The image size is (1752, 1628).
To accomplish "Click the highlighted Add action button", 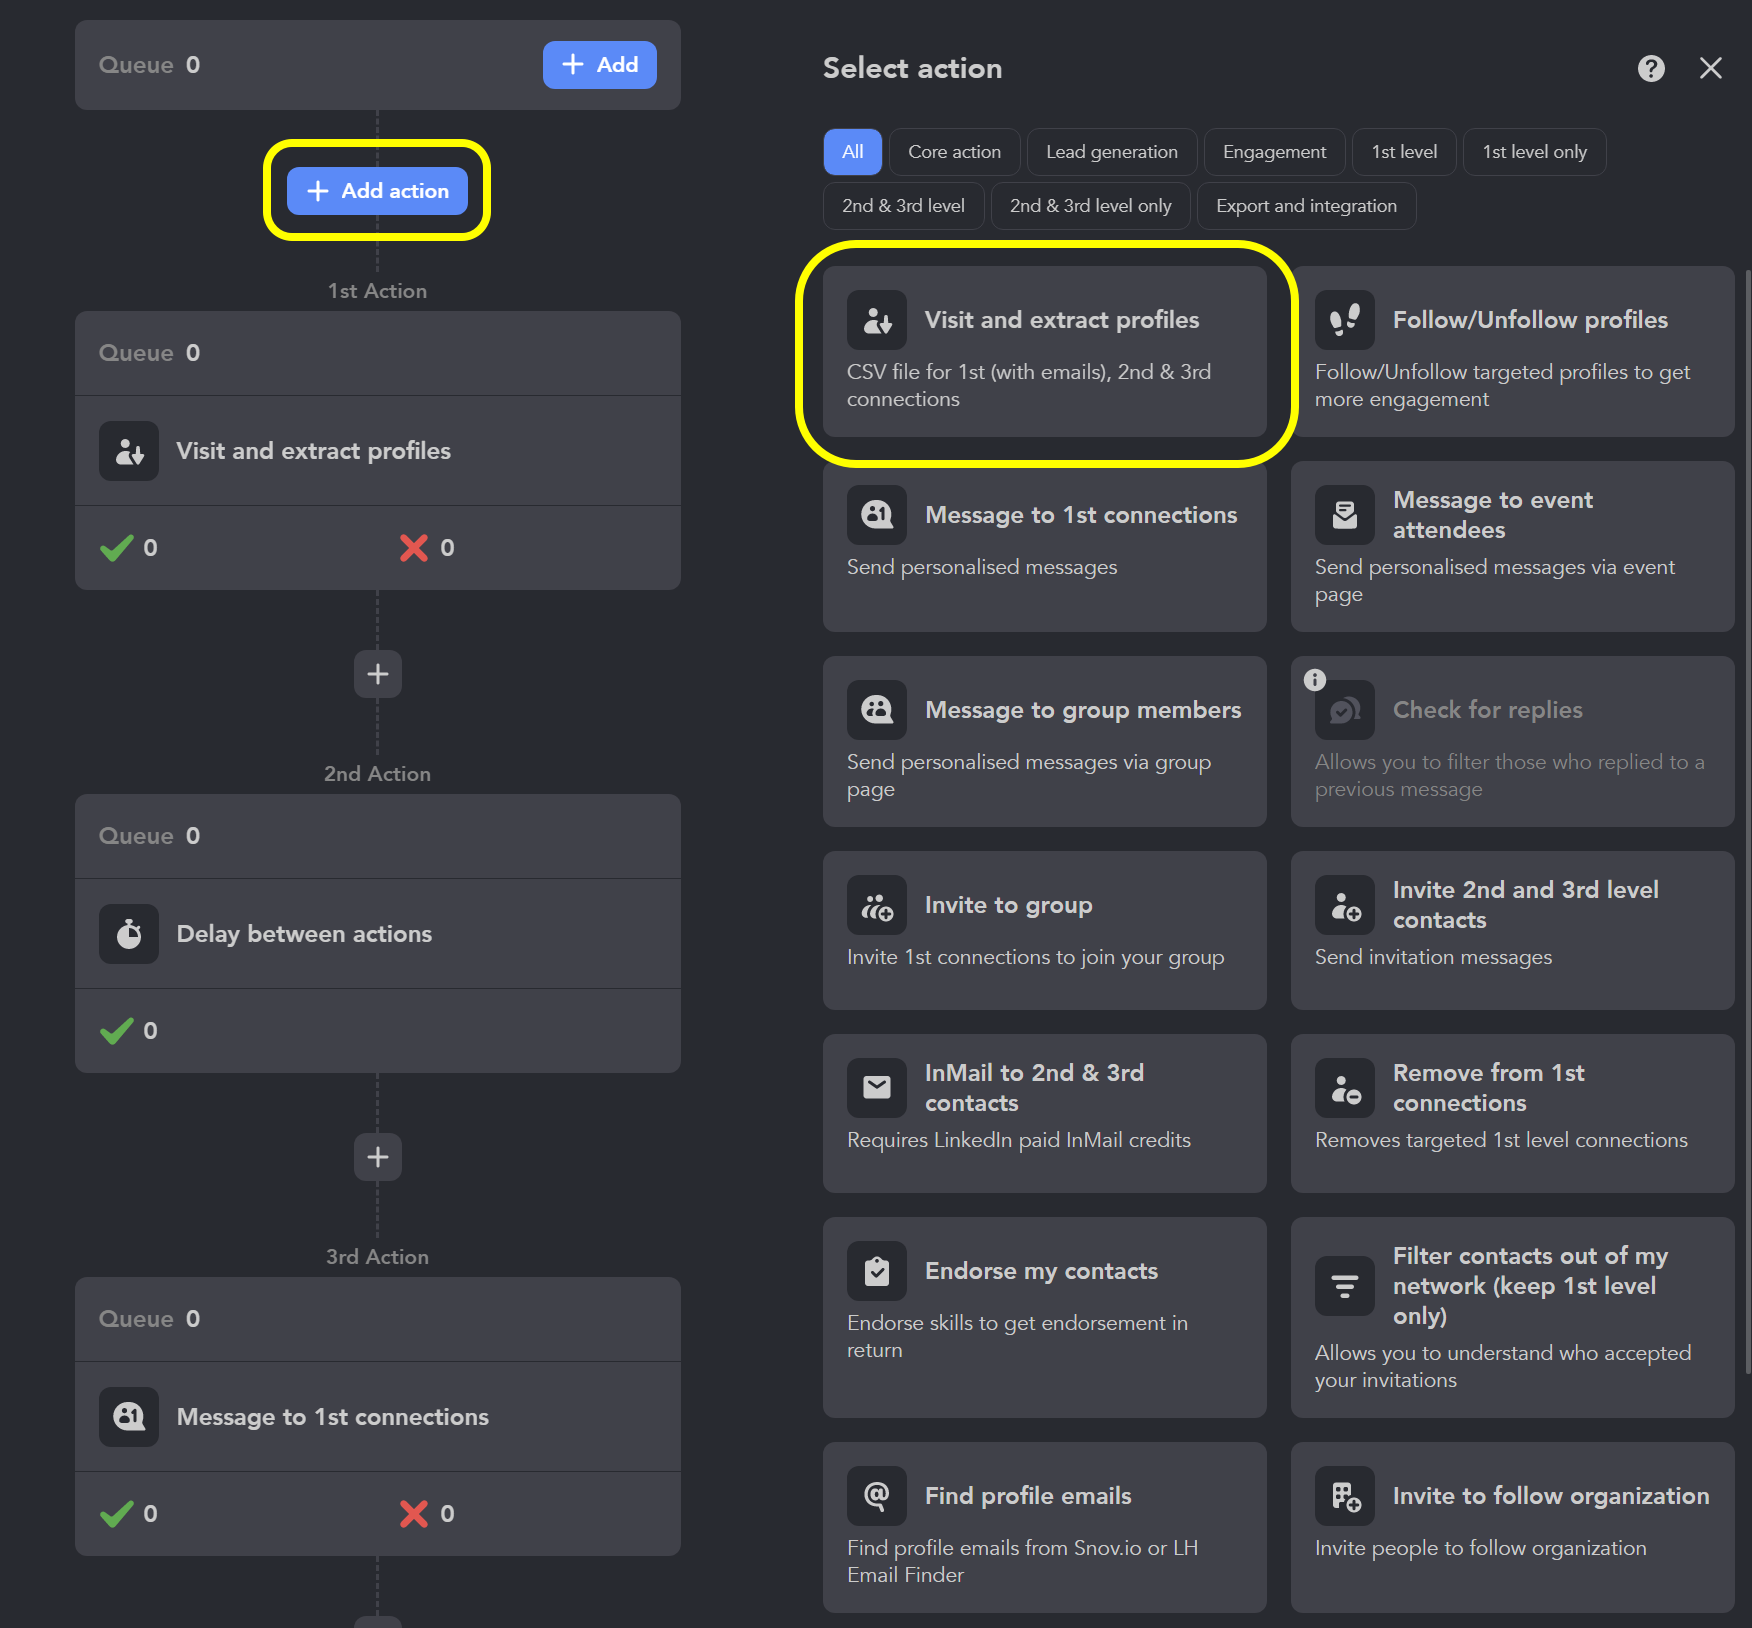I will [377, 190].
